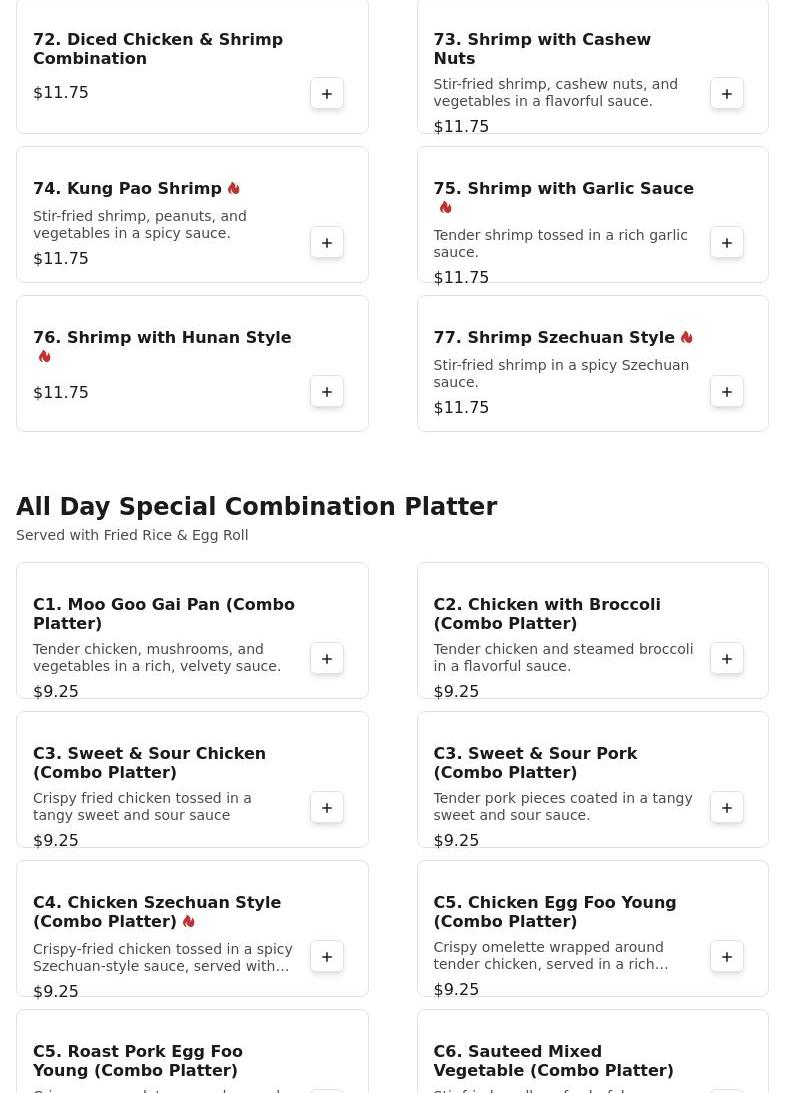
Task: Open Shrimp with Garlic Sauce title
Action: click(563, 189)
